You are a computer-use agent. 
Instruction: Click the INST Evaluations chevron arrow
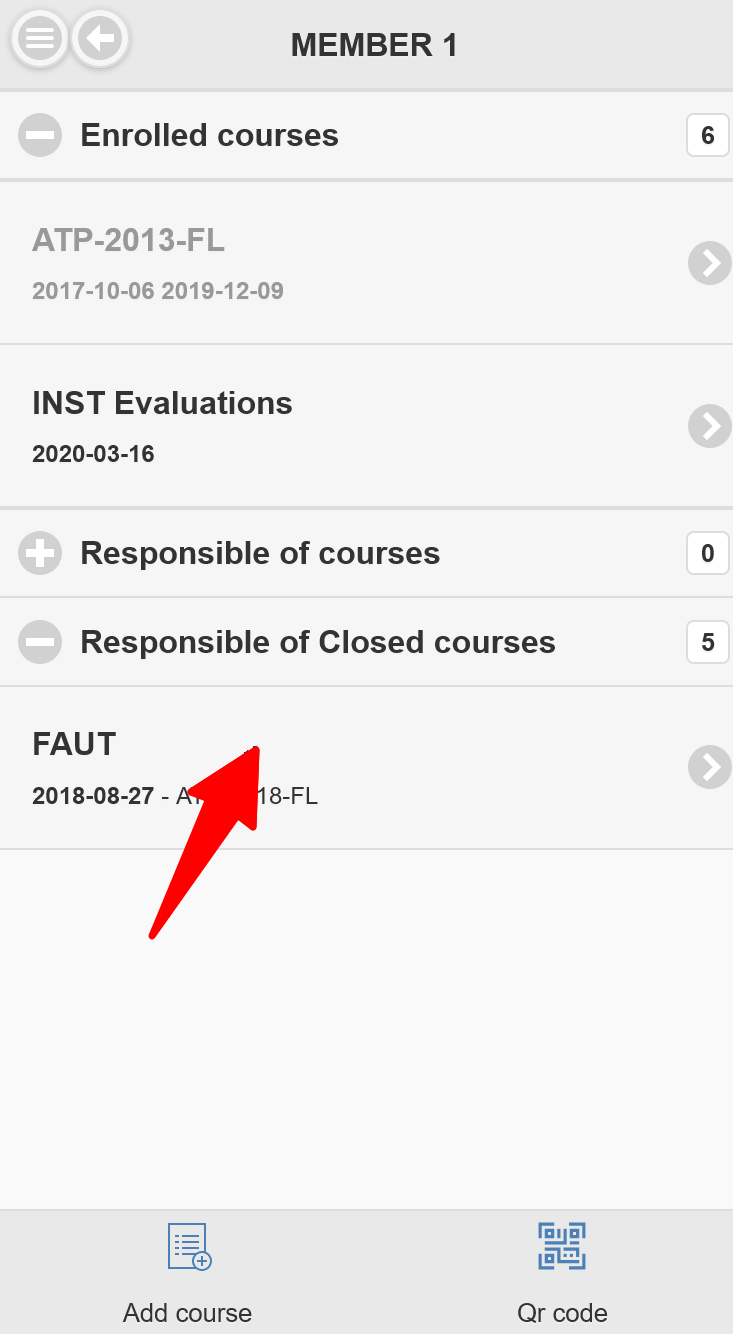click(709, 426)
